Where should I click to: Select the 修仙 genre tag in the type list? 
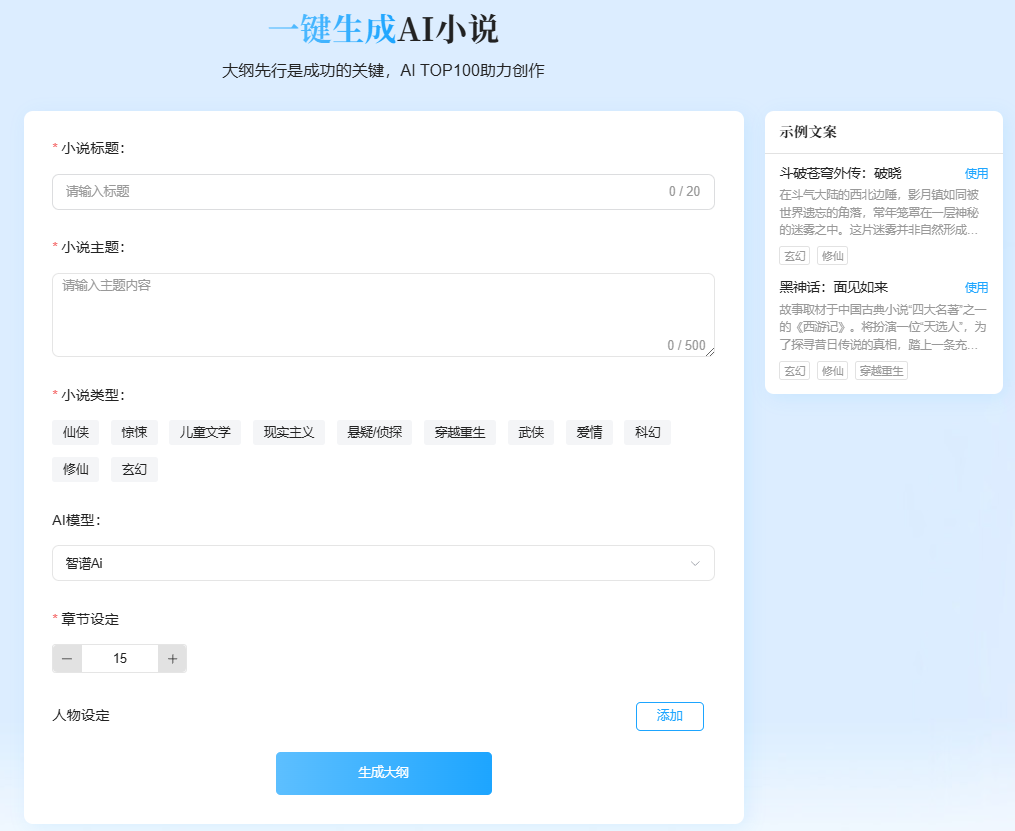pyautogui.click(x=76, y=469)
